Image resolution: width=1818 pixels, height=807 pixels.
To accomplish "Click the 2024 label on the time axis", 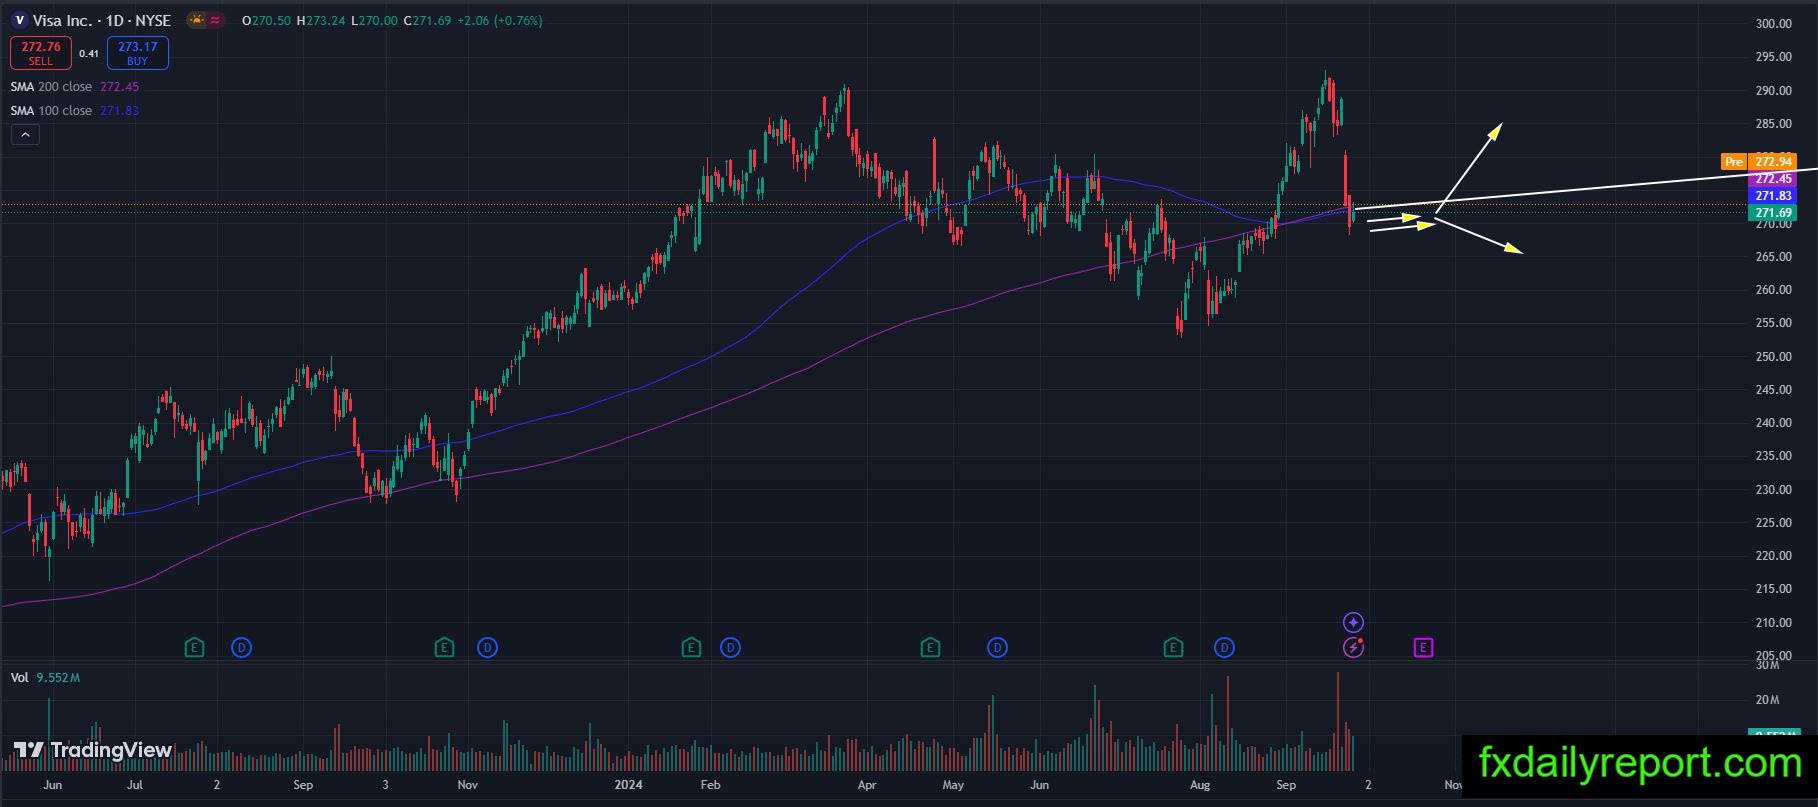I will pos(629,785).
